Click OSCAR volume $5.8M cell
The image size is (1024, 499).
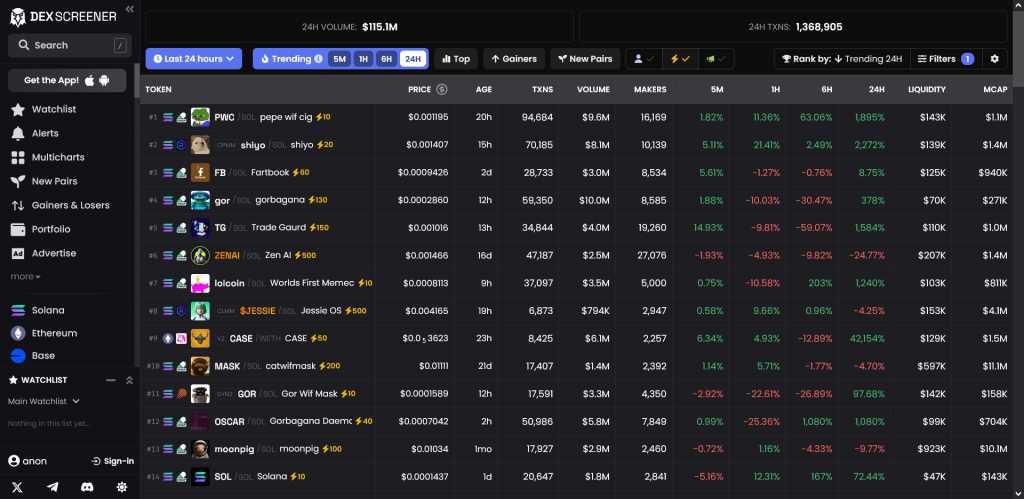coord(594,421)
